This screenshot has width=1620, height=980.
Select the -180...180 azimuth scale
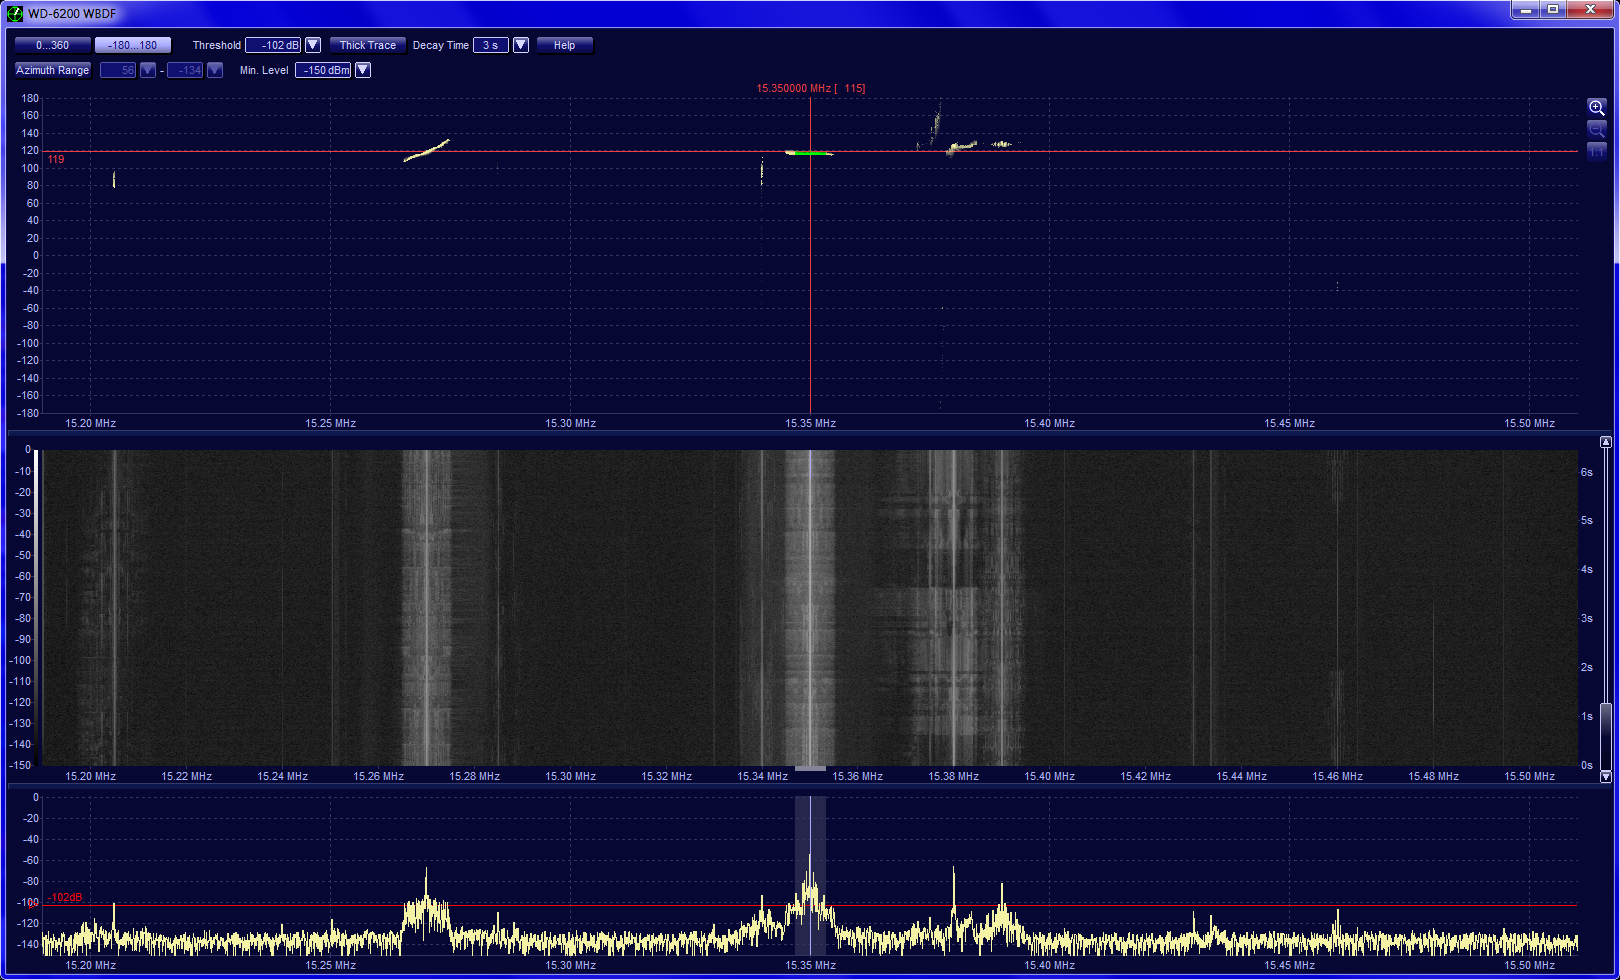point(133,45)
